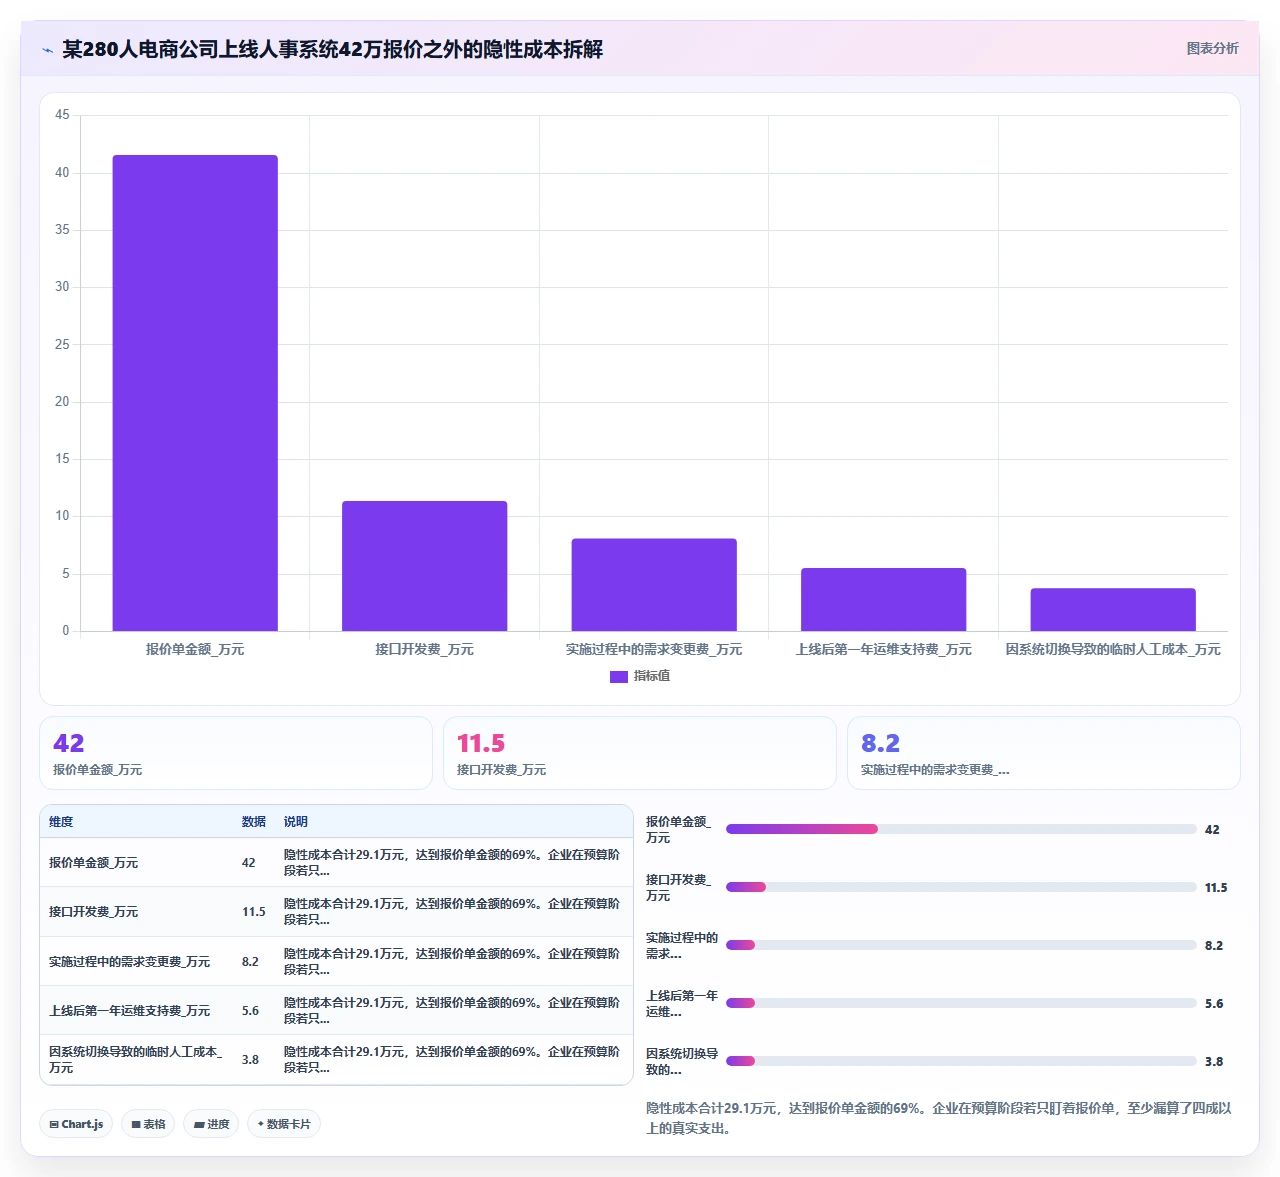1280x1177 pixels.
Task: Click the 报价单金额 progress bar valued 42
Action: point(961,829)
